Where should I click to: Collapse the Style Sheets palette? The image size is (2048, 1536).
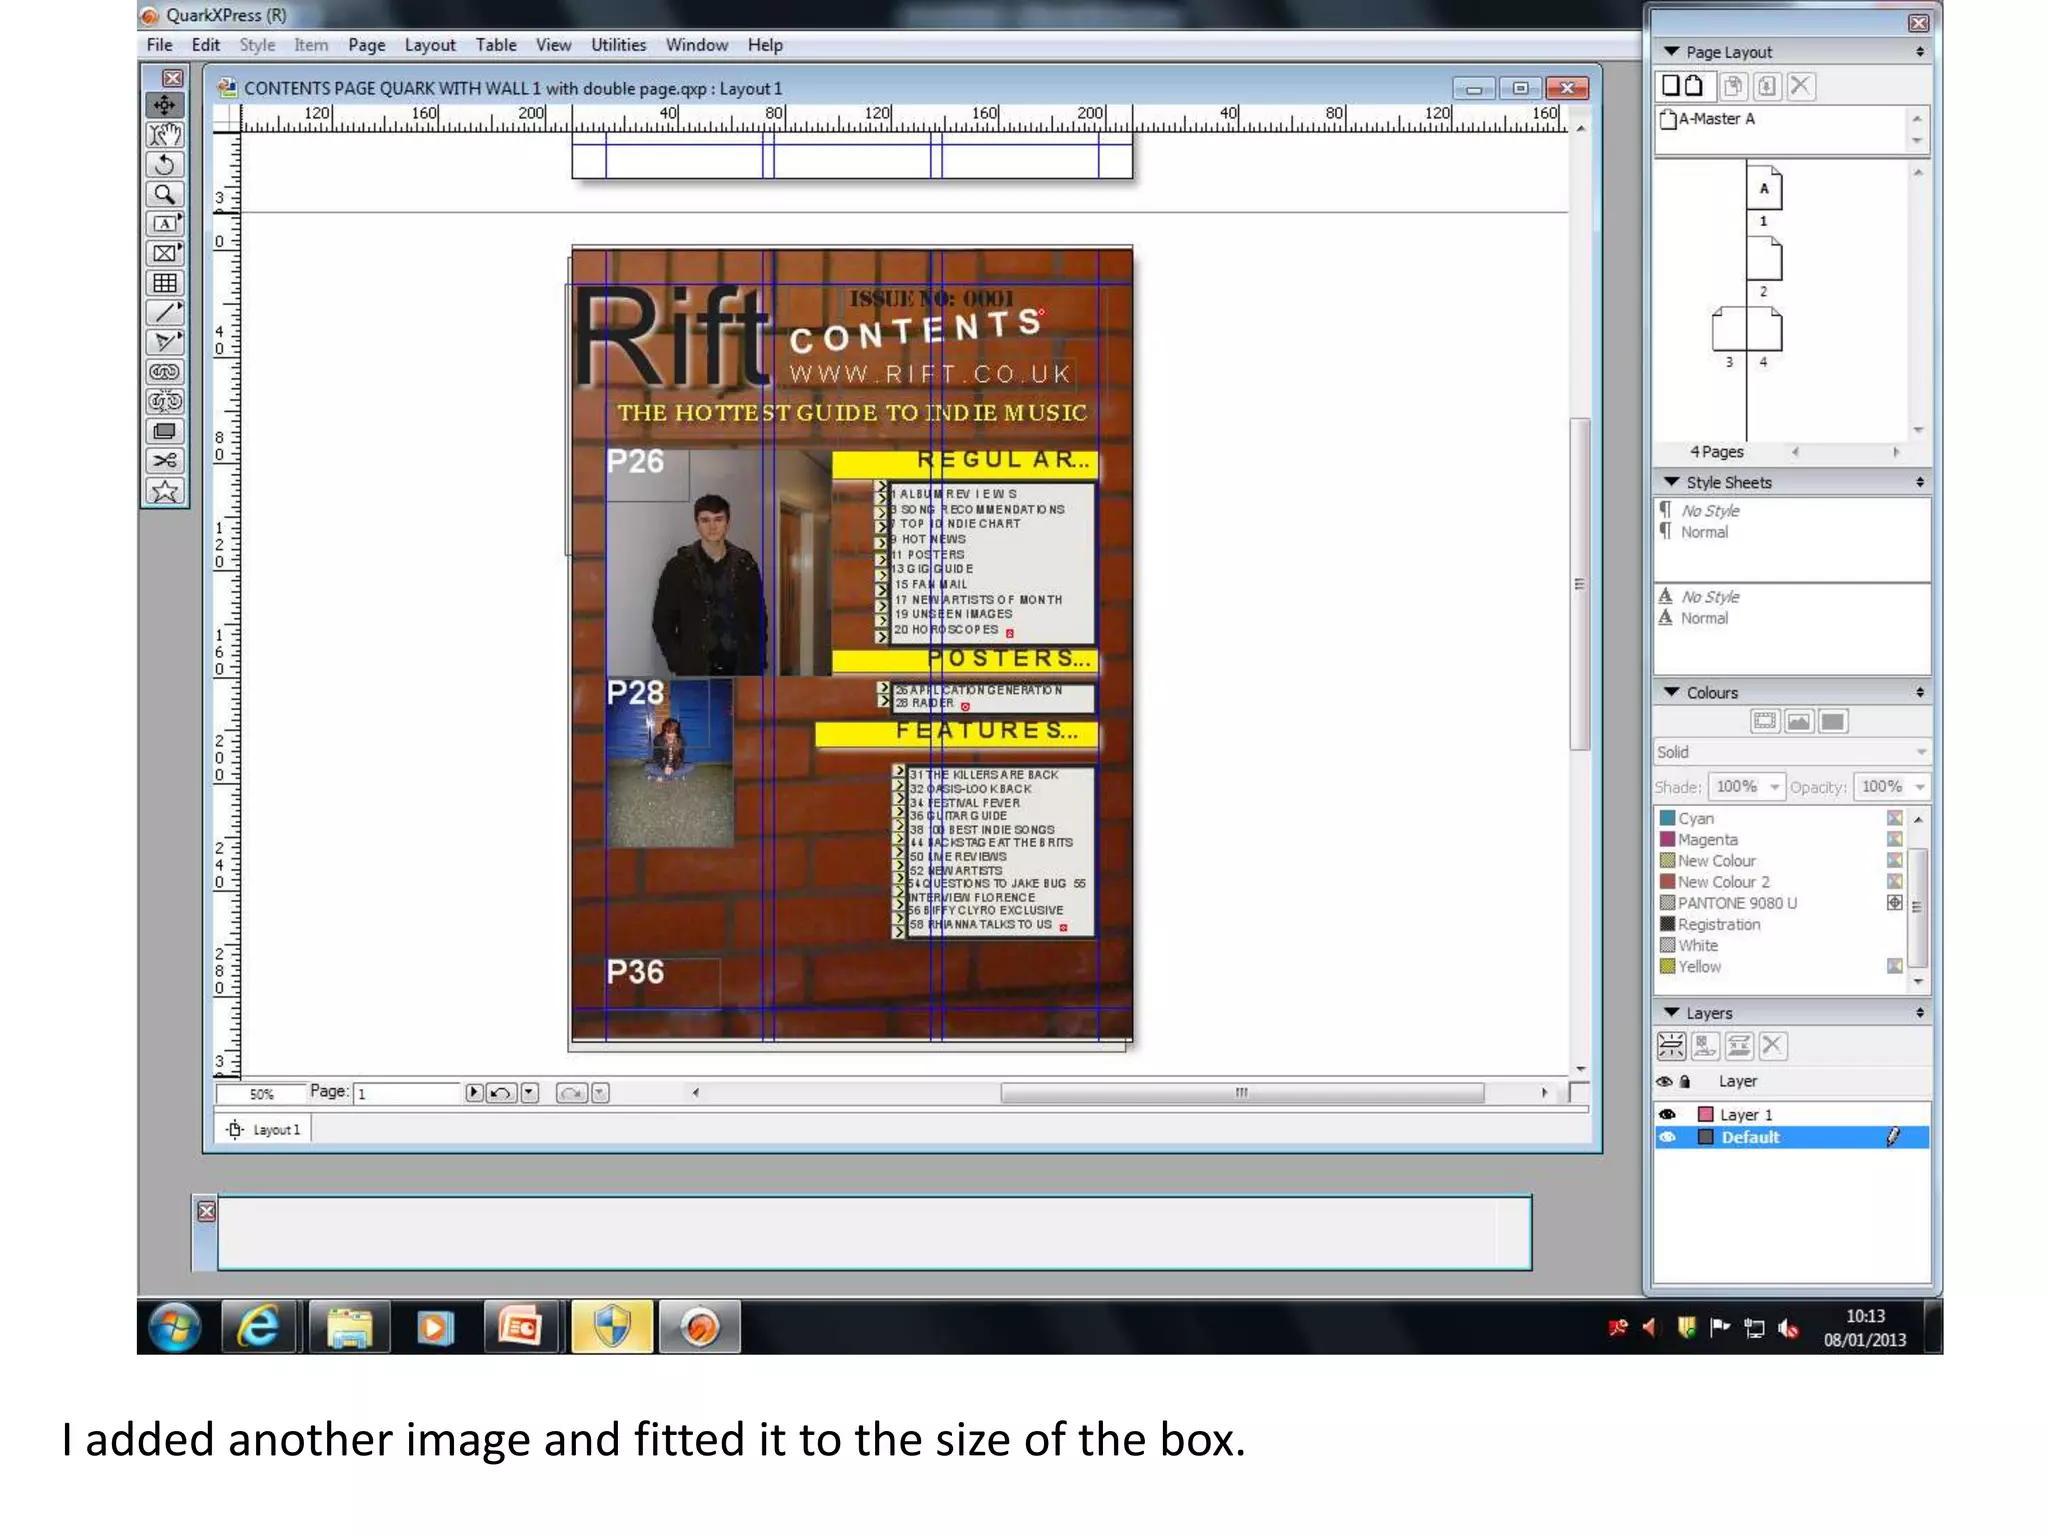(1671, 482)
